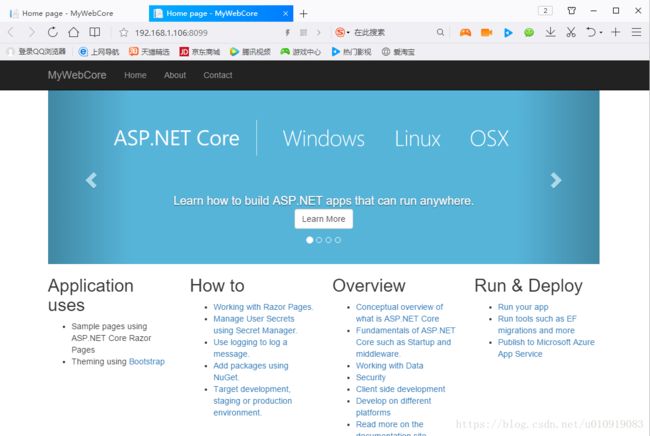This screenshot has width=650, height=436.
Task: Open the game controller icon in toolbar
Action: (466, 32)
